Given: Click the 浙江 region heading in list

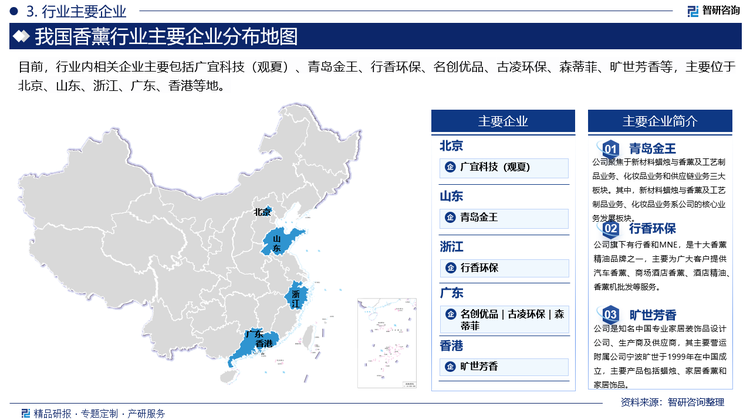Looking at the screenshot, I should 451,247.
